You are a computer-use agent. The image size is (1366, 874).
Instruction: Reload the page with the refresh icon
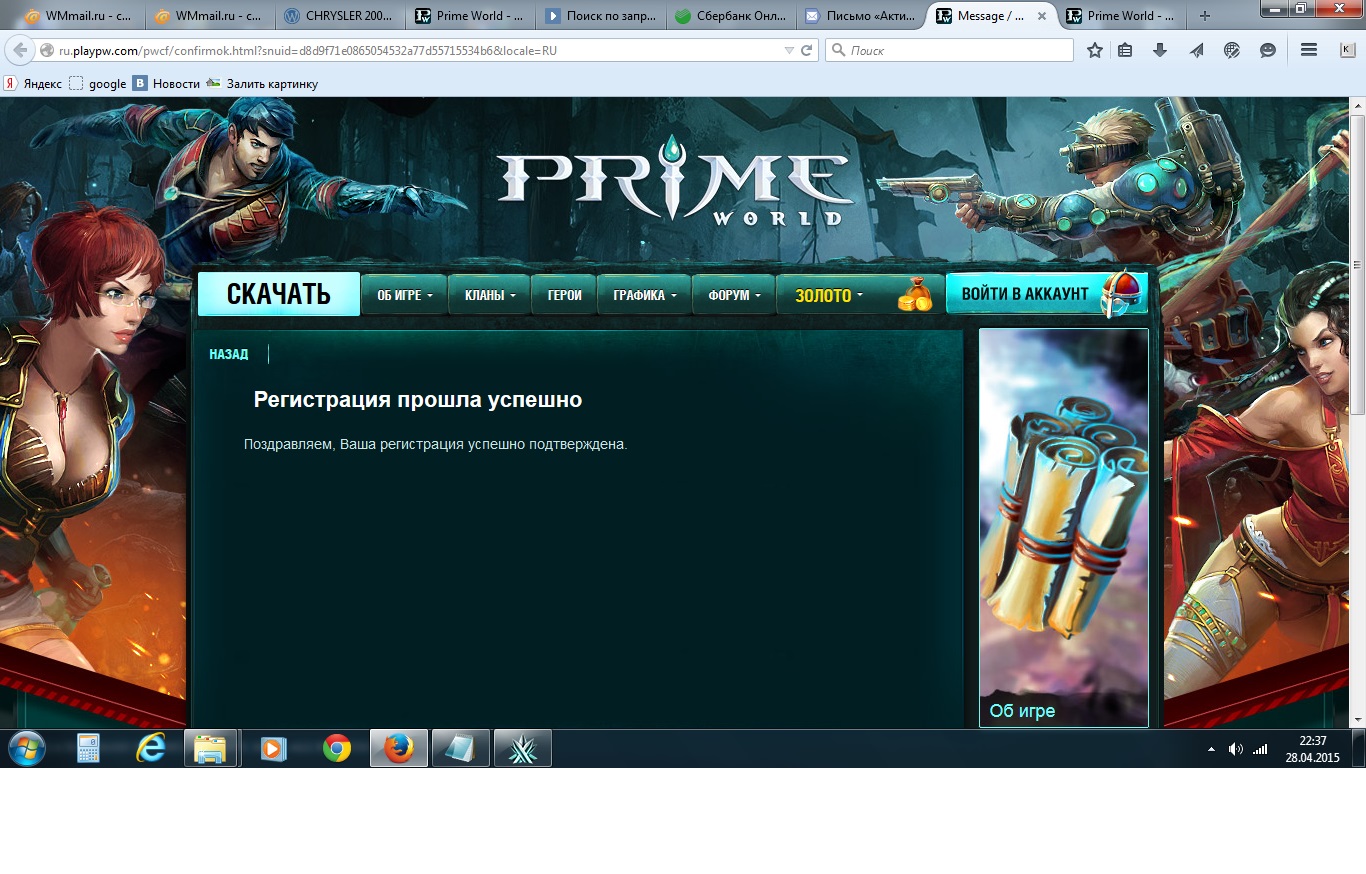click(x=807, y=50)
